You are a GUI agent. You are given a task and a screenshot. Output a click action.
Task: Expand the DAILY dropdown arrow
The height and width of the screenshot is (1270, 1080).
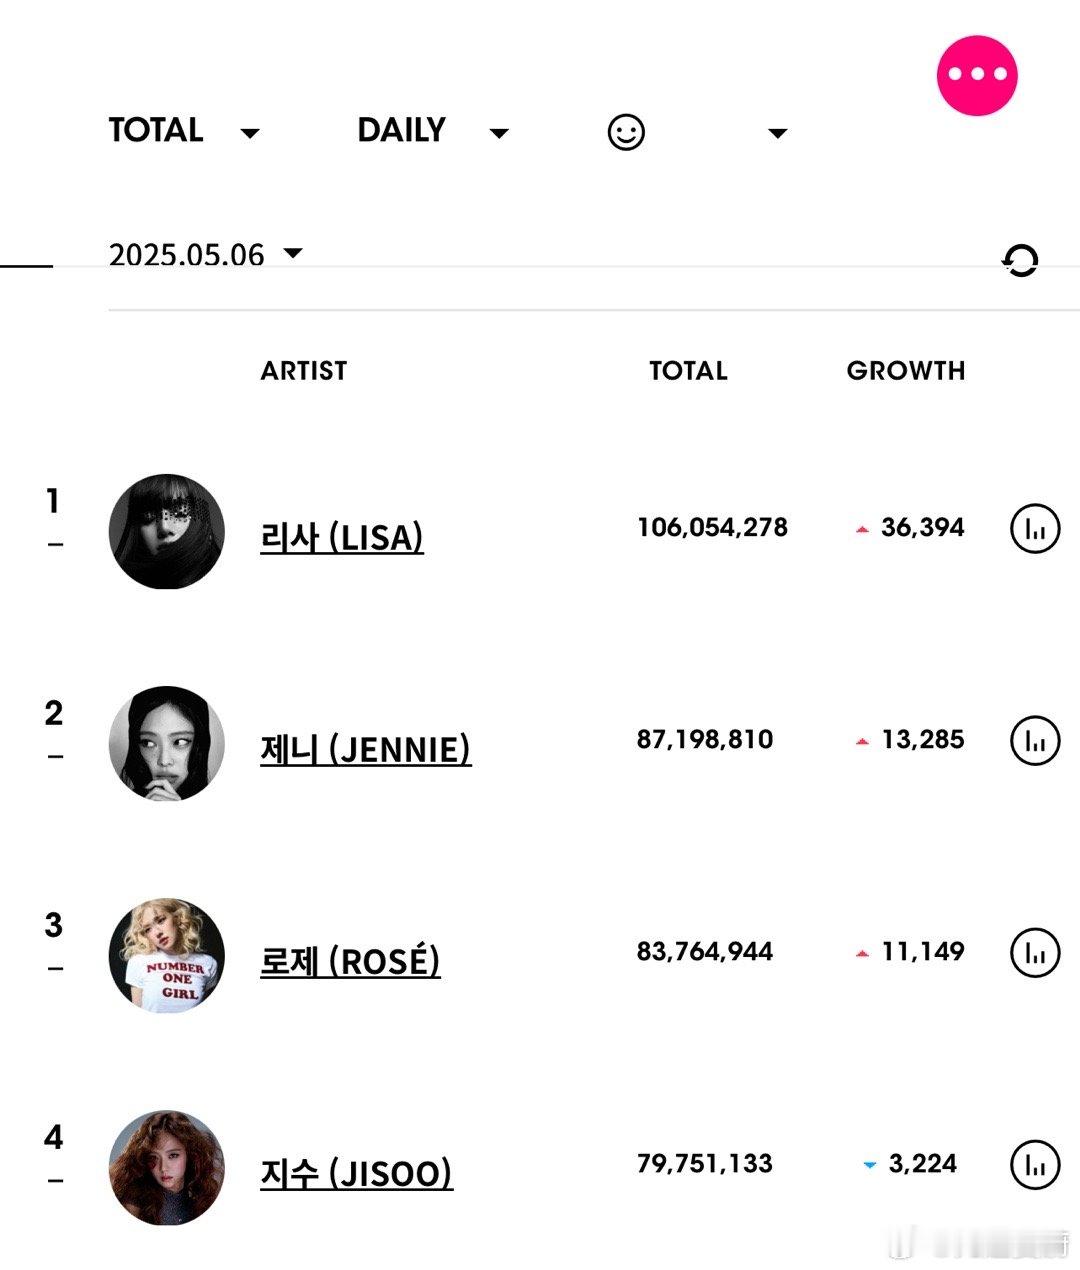[x=499, y=133]
